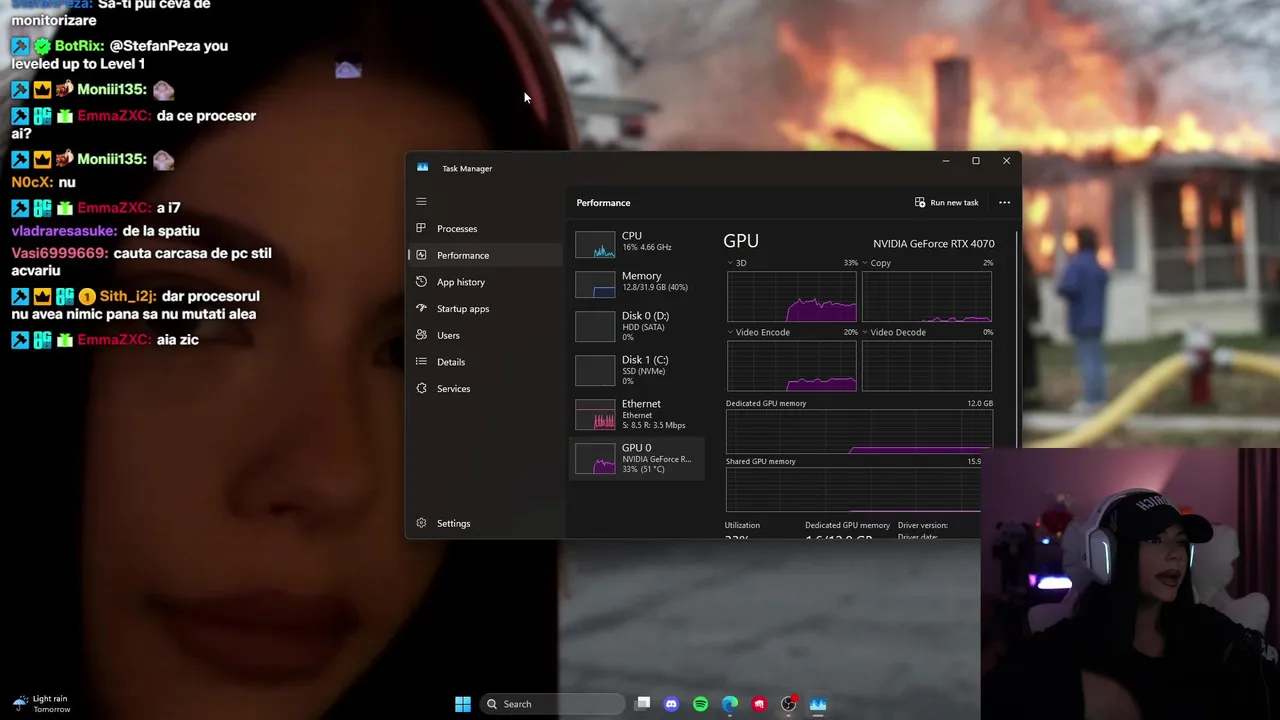Screen dimensions: 1280x720
Task: Open the Windows Start menu
Action: [x=463, y=704]
